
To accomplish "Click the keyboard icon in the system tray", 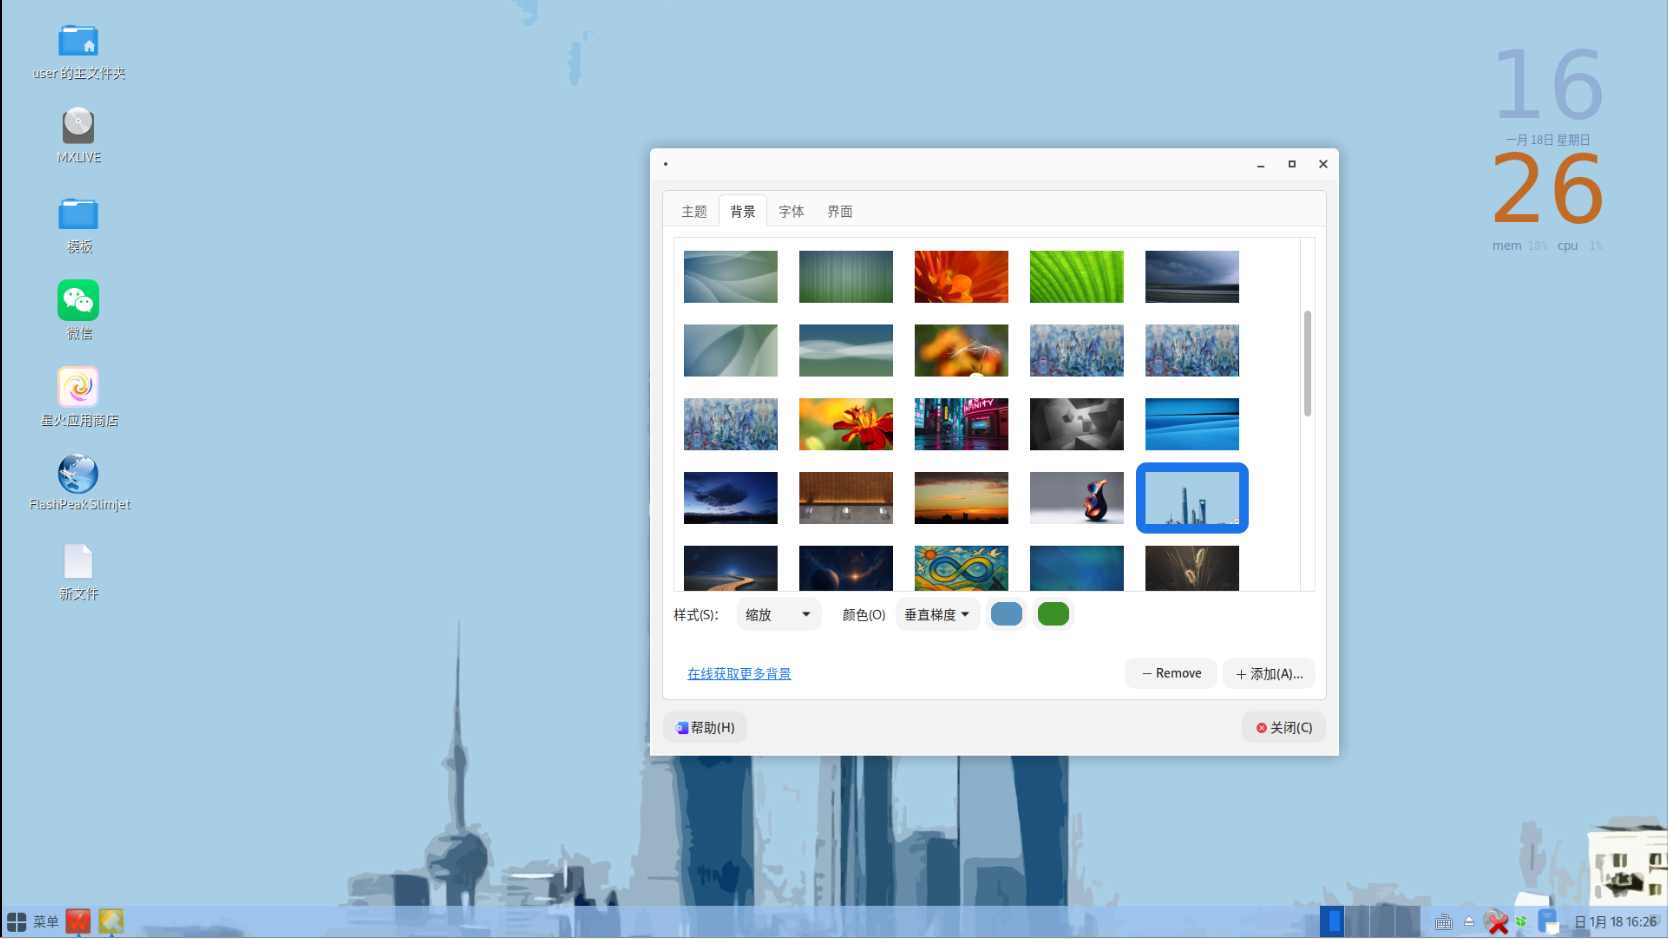I will click(1443, 922).
